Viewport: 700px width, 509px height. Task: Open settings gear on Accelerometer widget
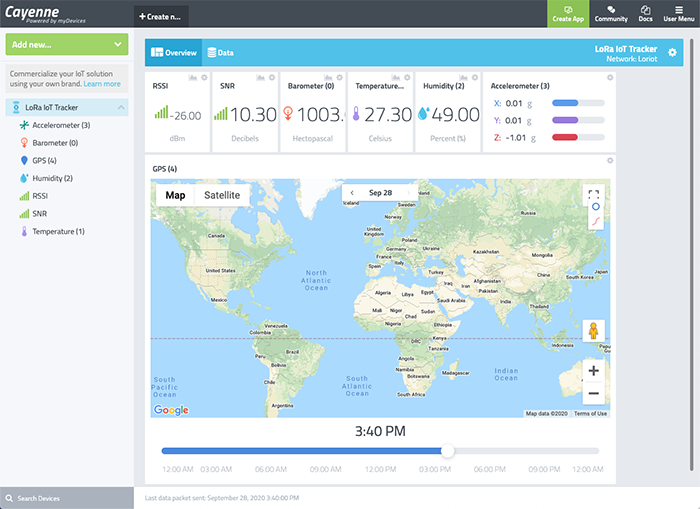coord(610,78)
